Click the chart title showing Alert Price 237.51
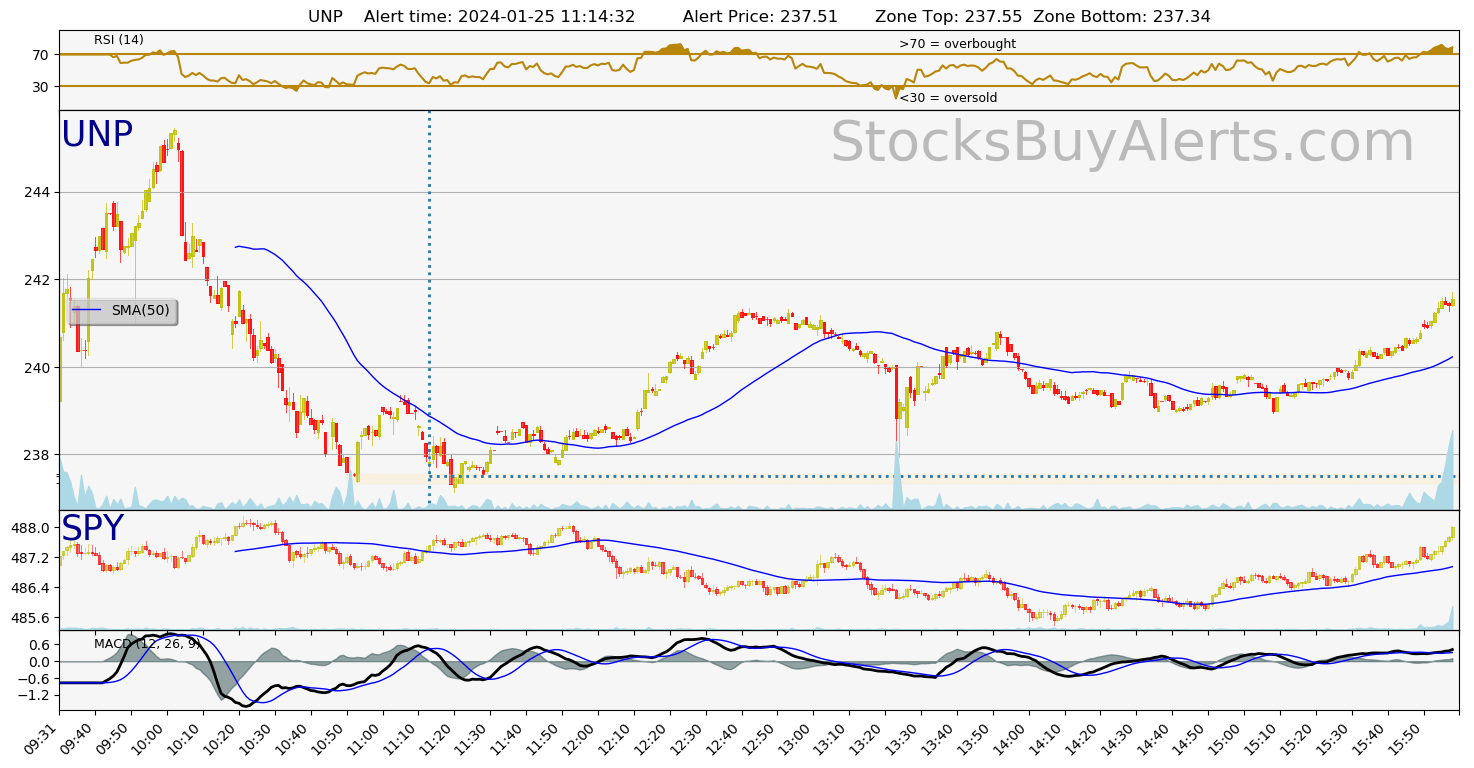Viewport: 1474px width, 768px height. pos(758,16)
